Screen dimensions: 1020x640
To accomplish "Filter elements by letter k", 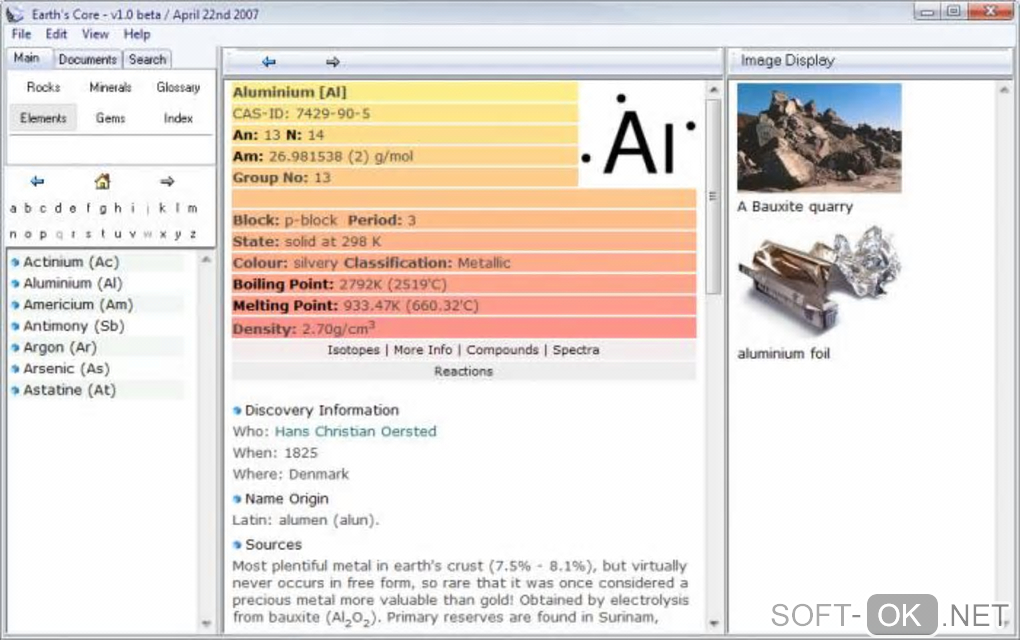I will (x=162, y=208).
